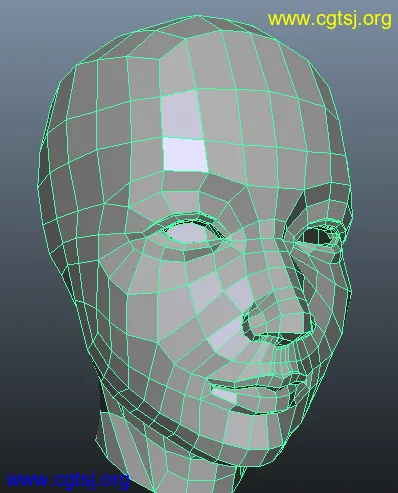Click the dark hollow eye socket
The height and width of the screenshot is (493, 398).
[316, 236]
